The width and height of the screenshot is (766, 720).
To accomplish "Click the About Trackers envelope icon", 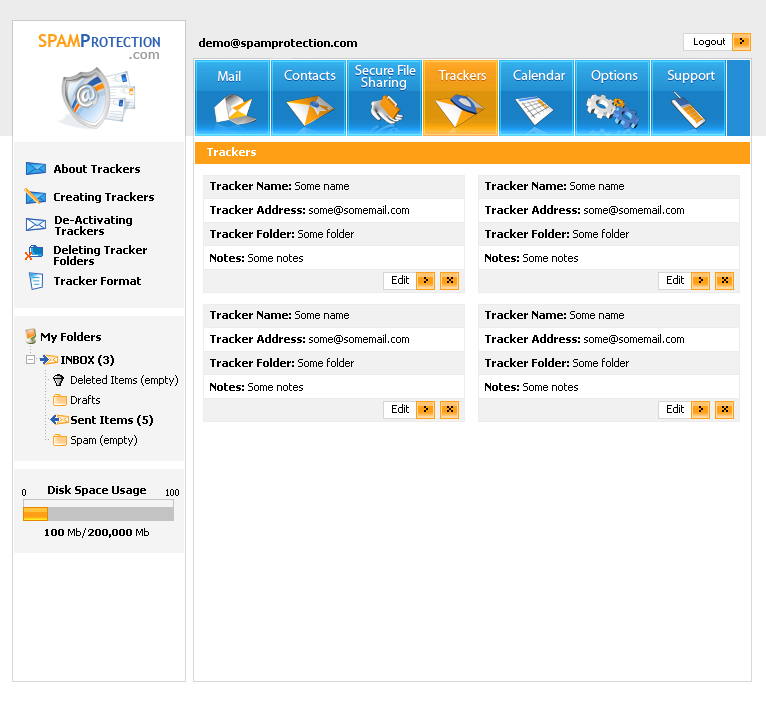I will 36,169.
